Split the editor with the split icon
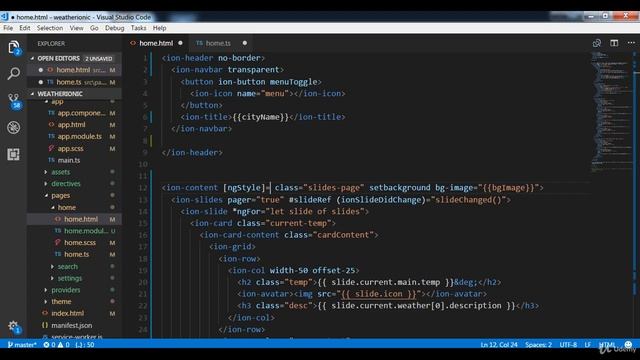 click(614, 43)
